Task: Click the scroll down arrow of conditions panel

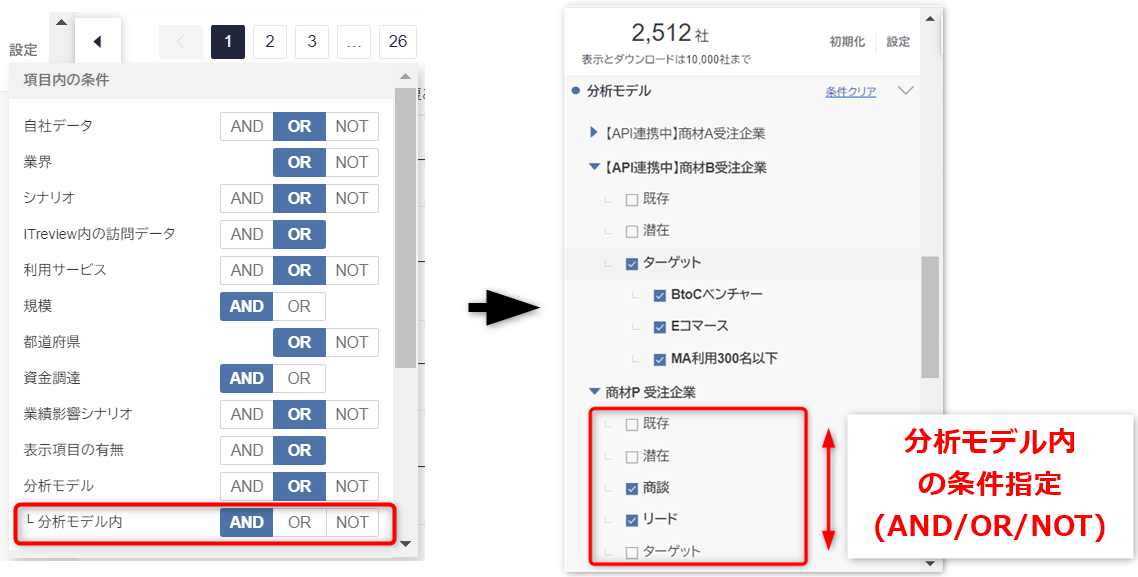Action: pyautogui.click(x=405, y=543)
